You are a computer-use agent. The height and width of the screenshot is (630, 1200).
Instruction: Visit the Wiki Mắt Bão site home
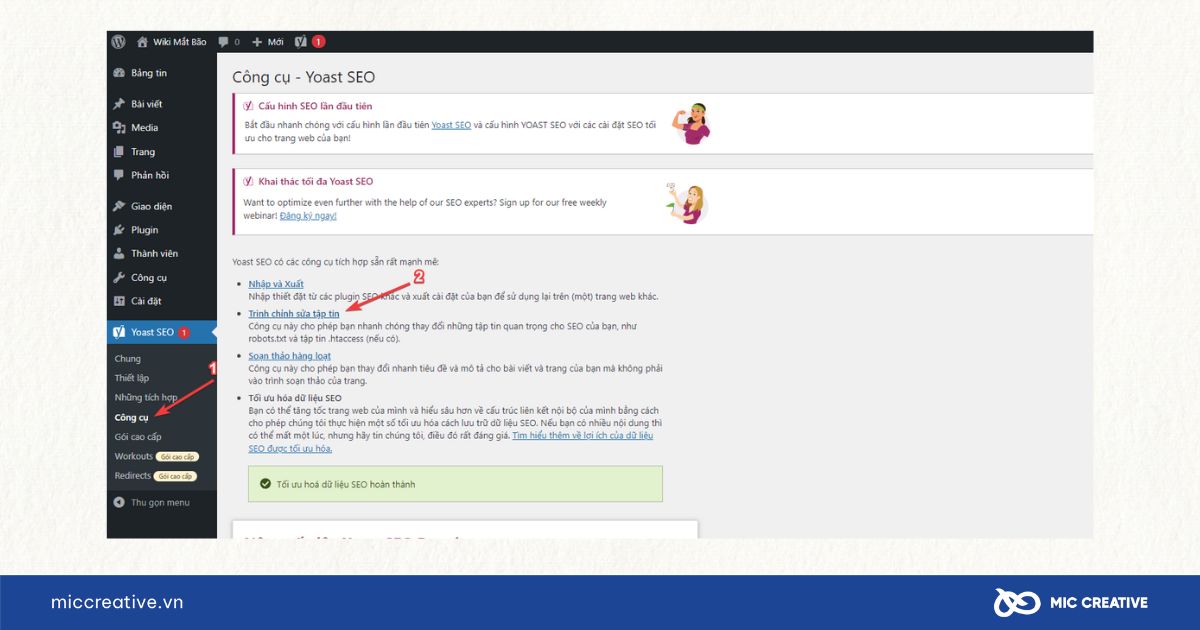point(172,42)
